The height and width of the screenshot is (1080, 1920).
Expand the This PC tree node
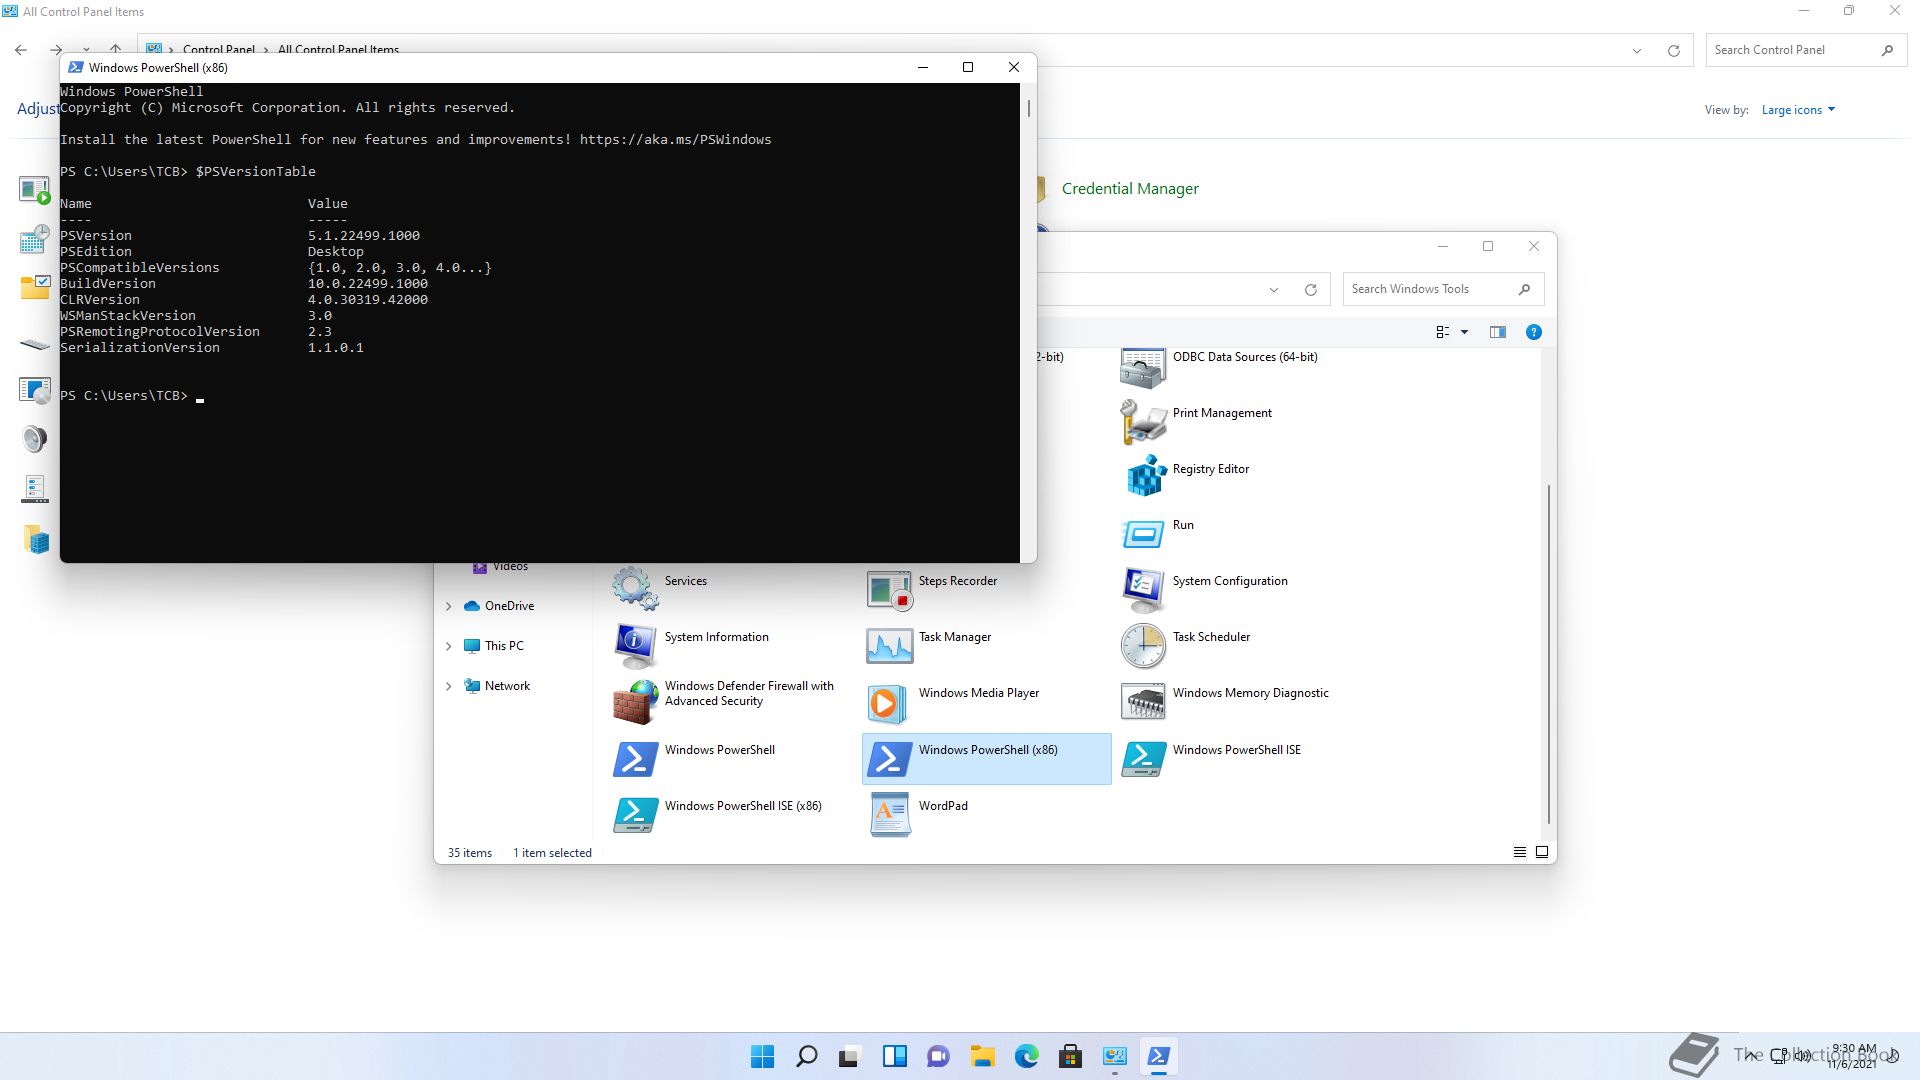click(449, 646)
